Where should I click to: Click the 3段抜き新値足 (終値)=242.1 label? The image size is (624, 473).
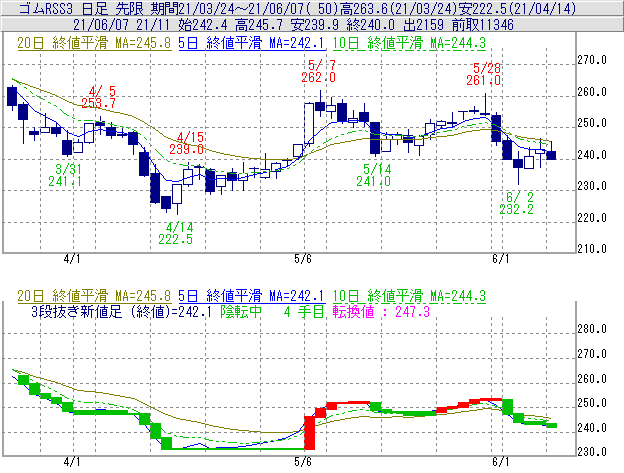(121, 311)
